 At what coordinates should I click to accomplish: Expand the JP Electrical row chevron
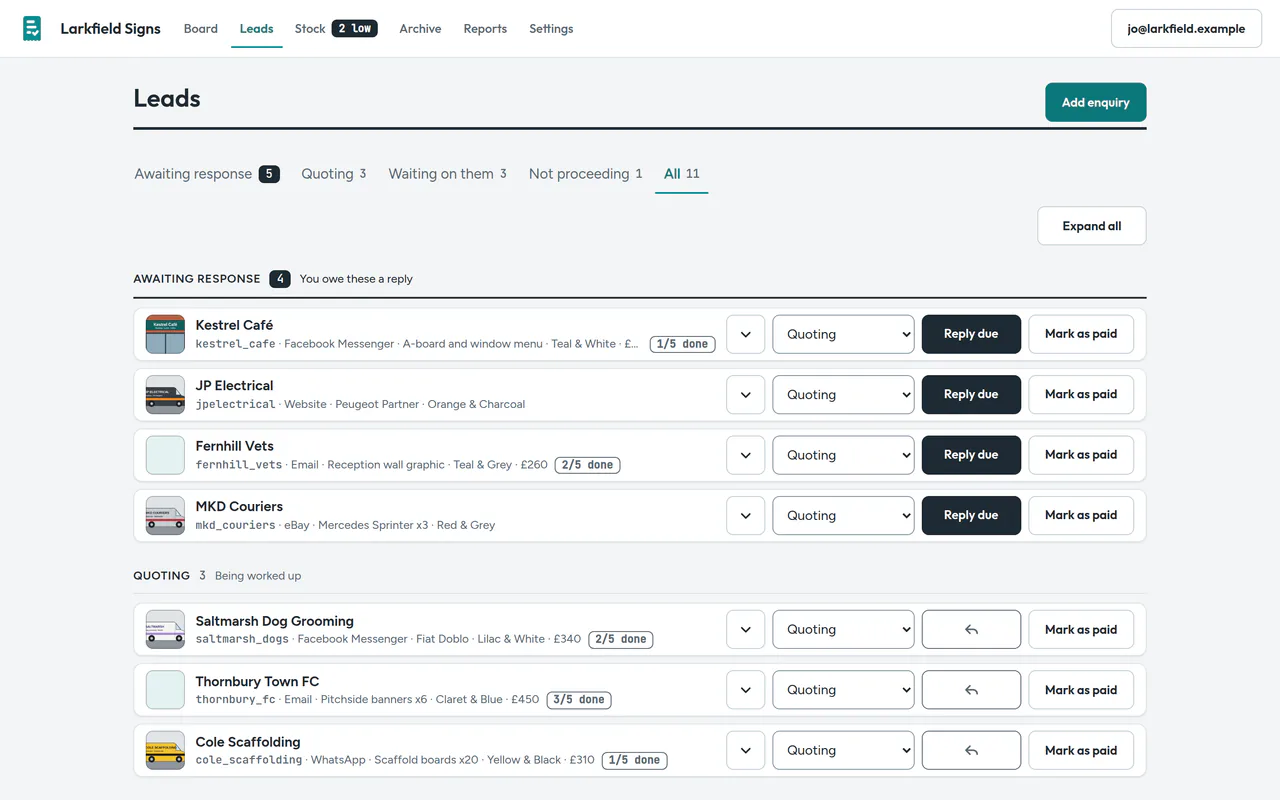(746, 394)
